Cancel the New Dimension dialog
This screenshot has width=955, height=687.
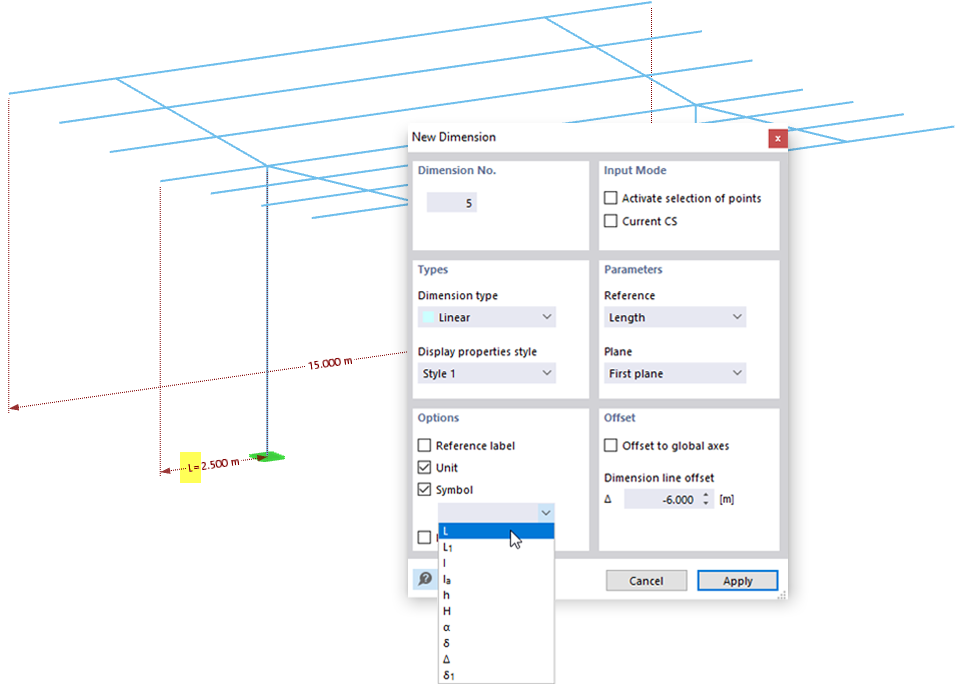646,580
